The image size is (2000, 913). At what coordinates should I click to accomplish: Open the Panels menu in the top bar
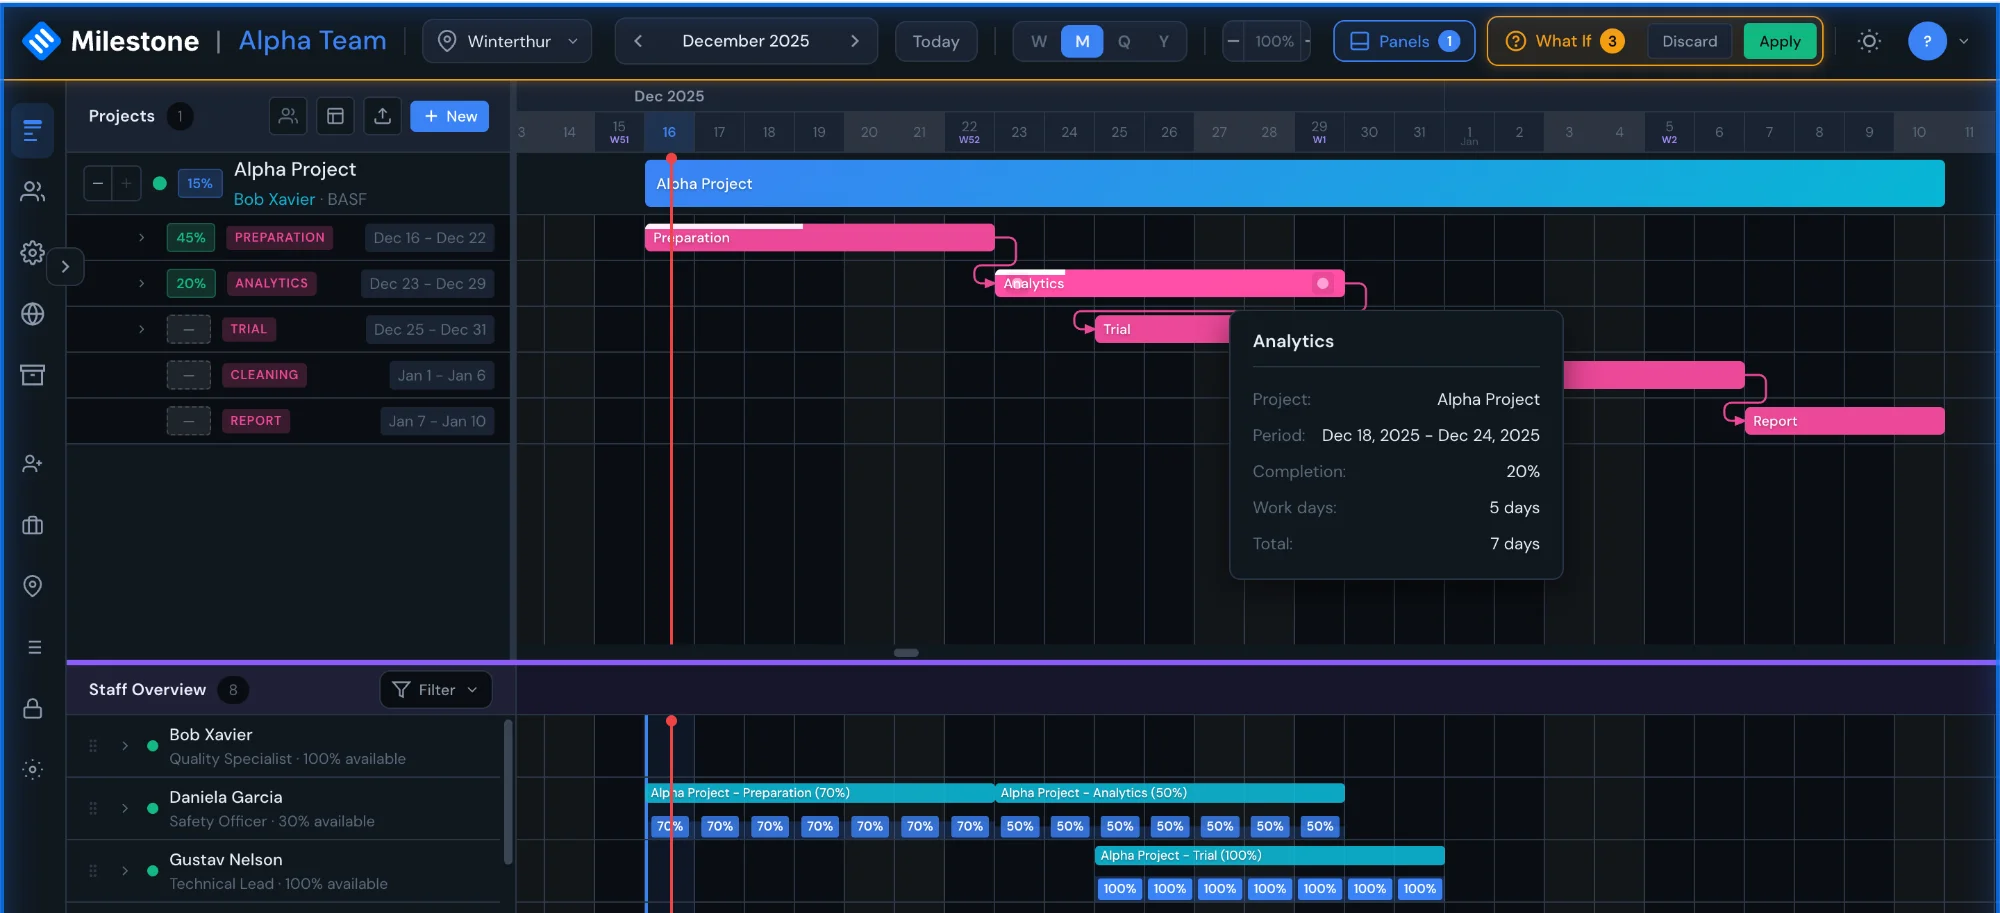[1403, 41]
